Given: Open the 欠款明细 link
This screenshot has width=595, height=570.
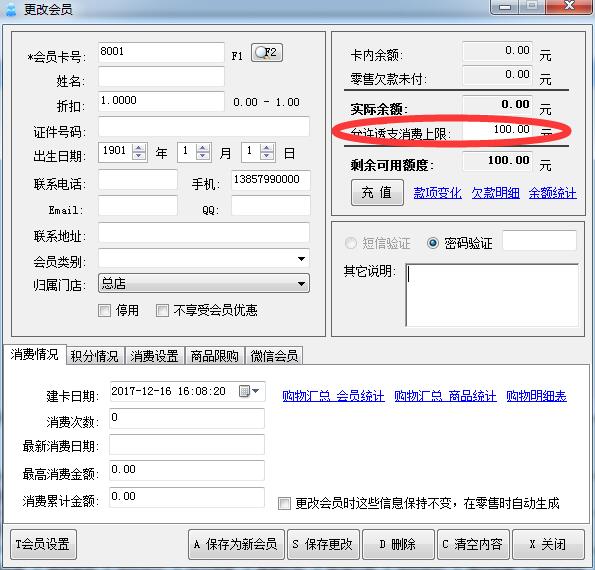Looking at the screenshot, I should [495, 193].
